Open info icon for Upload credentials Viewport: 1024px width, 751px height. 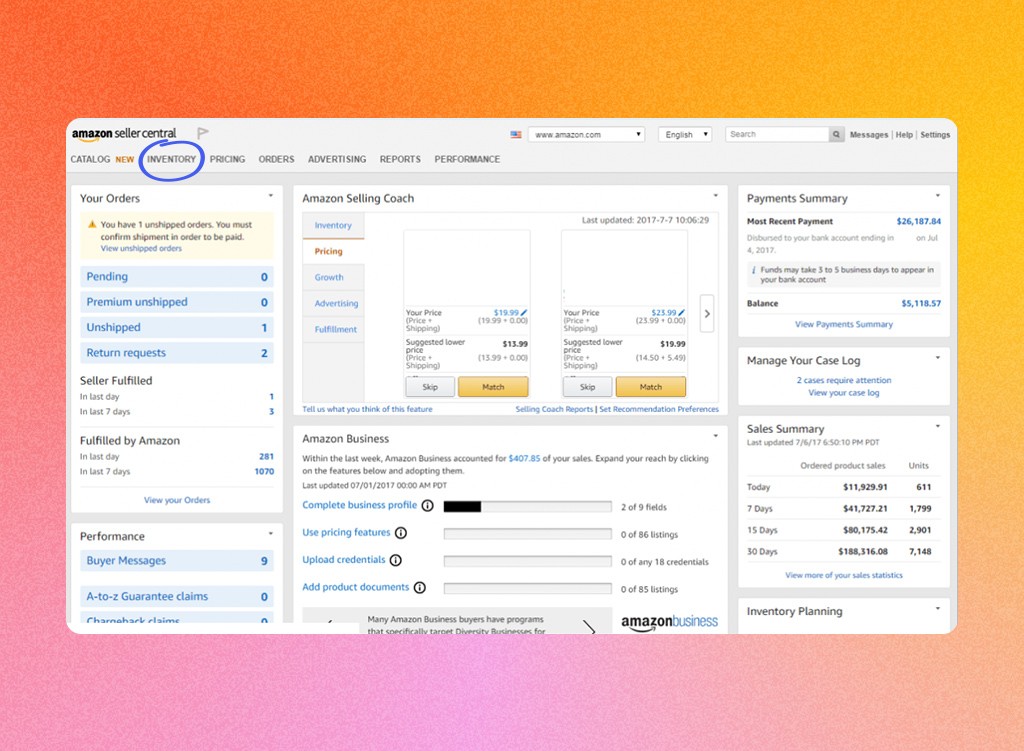(x=396, y=560)
